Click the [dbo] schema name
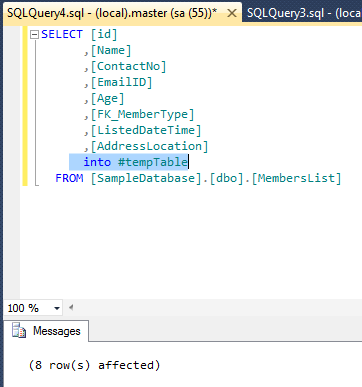Screen dimensions: 362x387 227,178
